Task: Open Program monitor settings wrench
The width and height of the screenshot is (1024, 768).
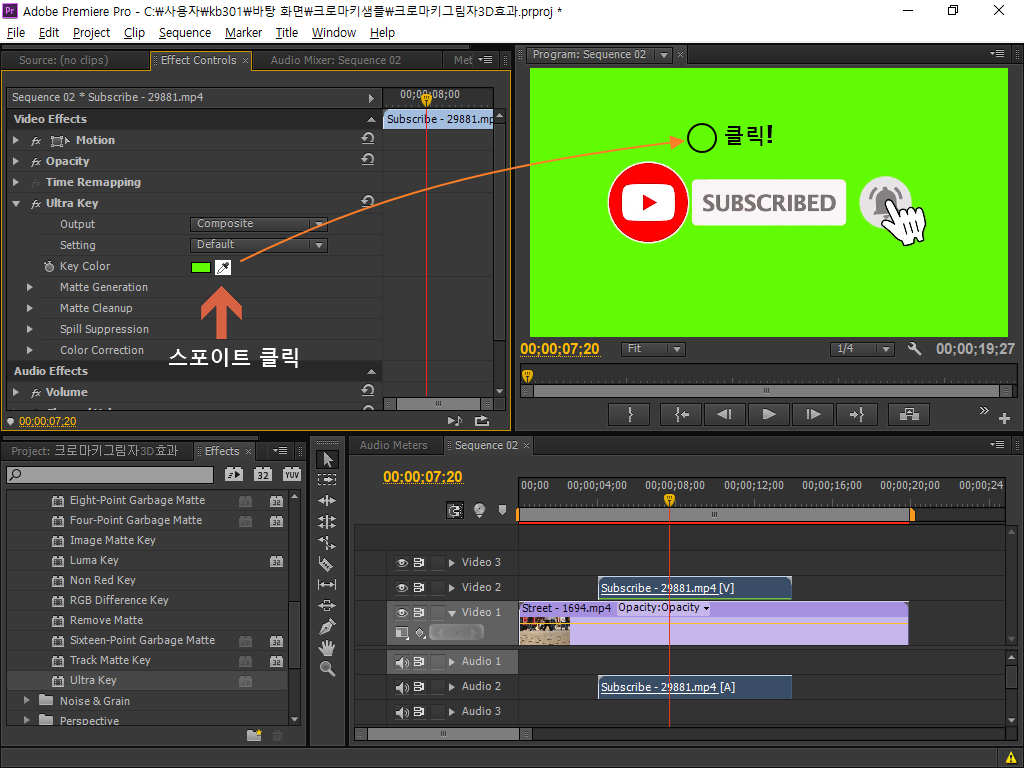Action: pos(914,349)
